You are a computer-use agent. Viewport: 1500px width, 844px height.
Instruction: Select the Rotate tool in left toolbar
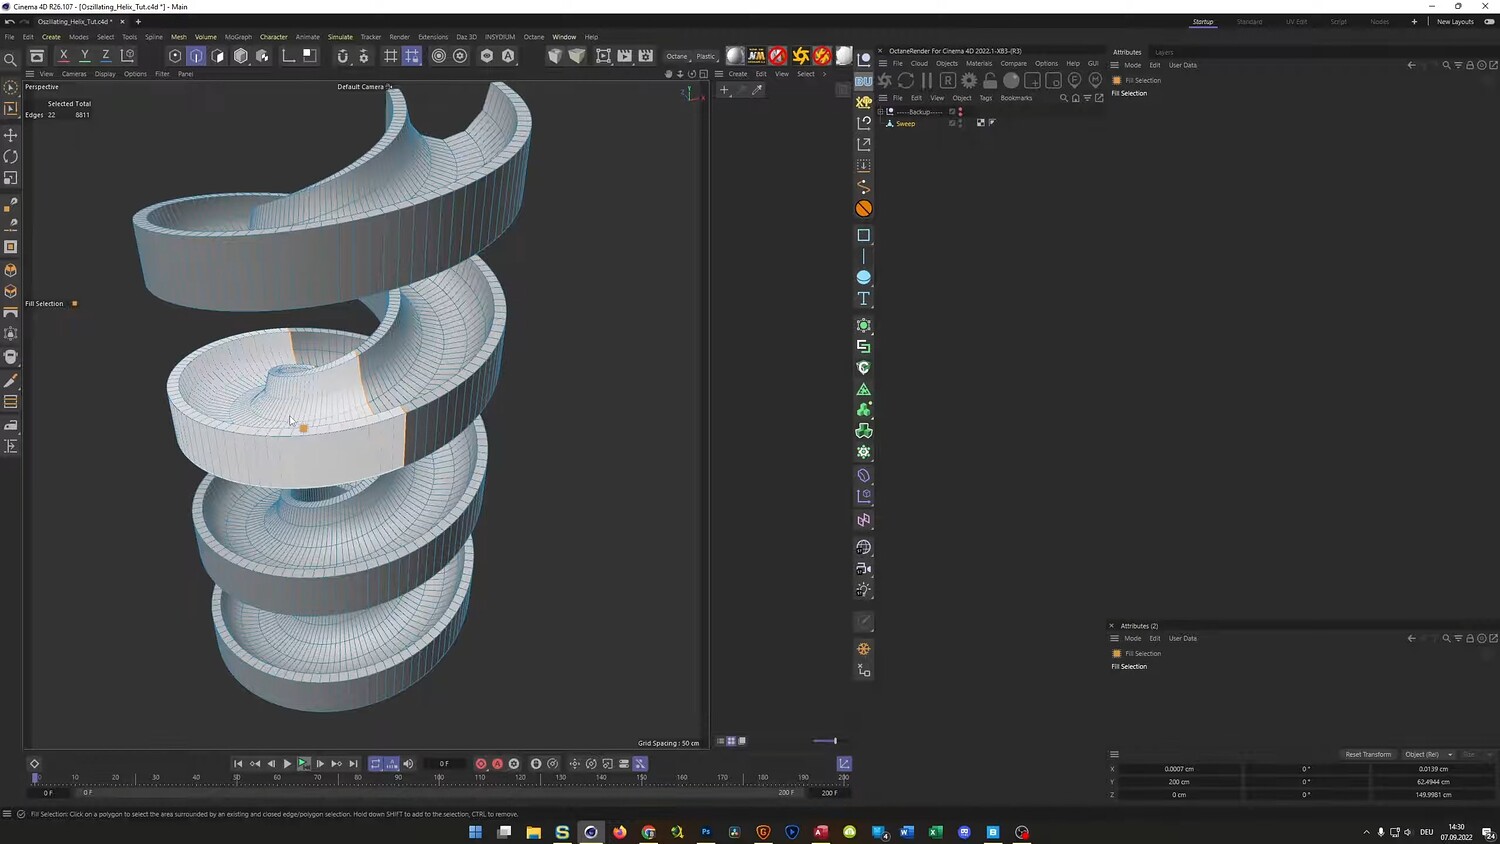[11, 156]
